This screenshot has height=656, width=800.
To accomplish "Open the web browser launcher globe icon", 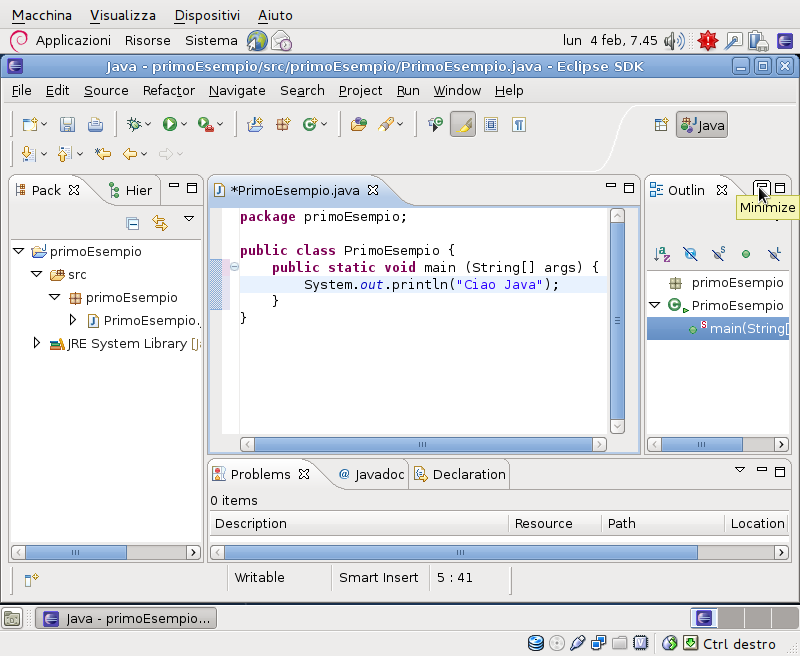I will [257, 41].
